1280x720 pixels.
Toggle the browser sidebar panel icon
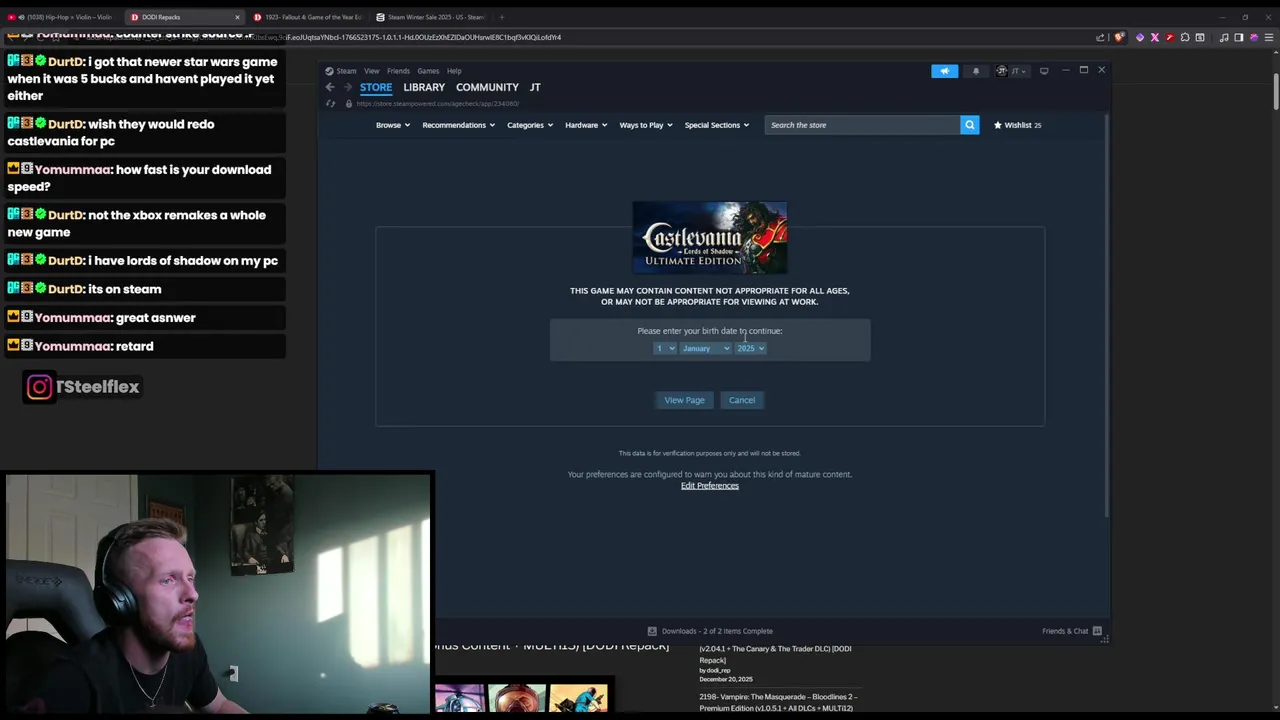click(x=1239, y=38)
